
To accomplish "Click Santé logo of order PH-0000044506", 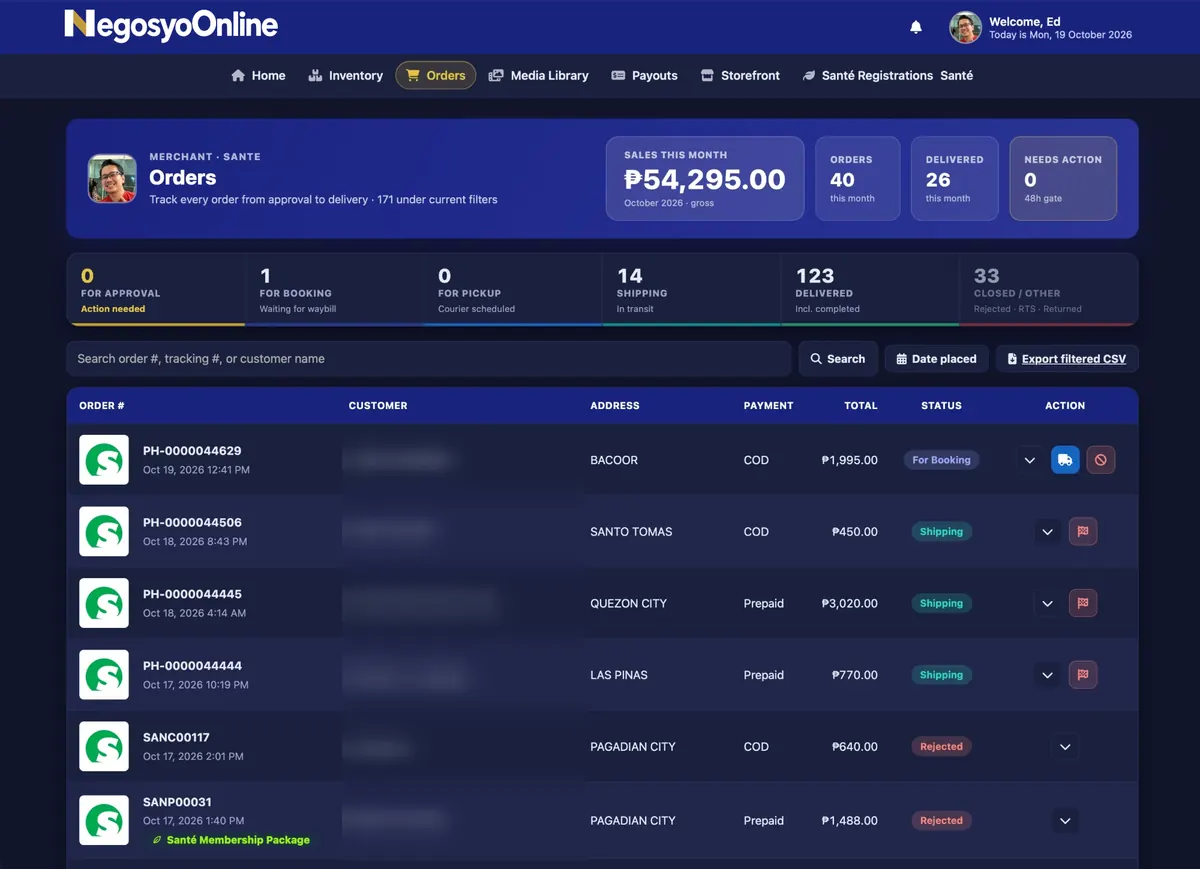I will pos(104,532).
